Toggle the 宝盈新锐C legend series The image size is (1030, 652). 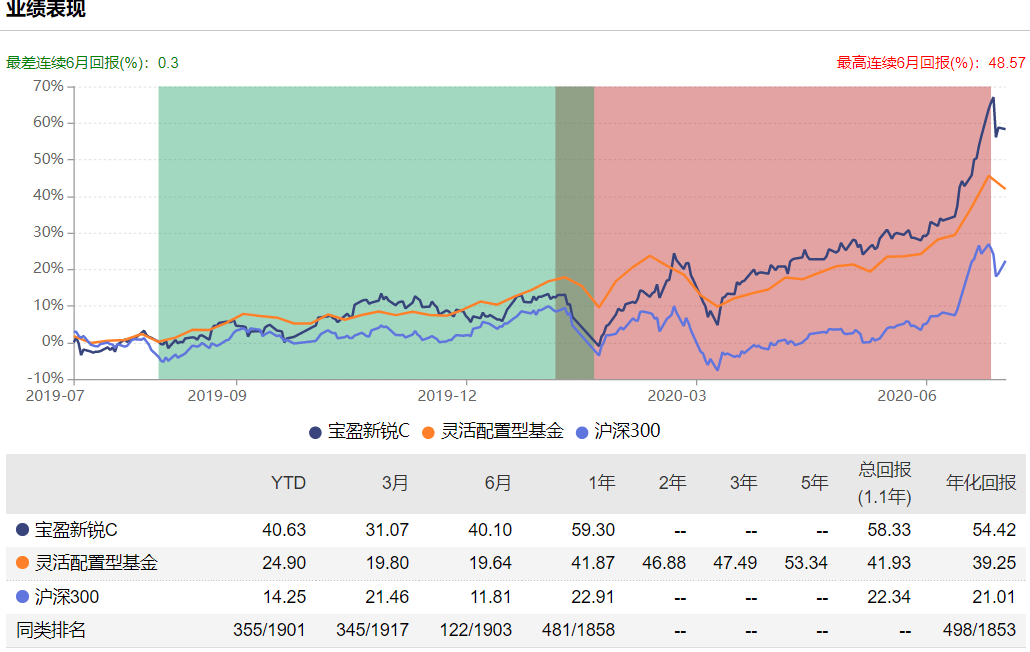coord(359,431)
